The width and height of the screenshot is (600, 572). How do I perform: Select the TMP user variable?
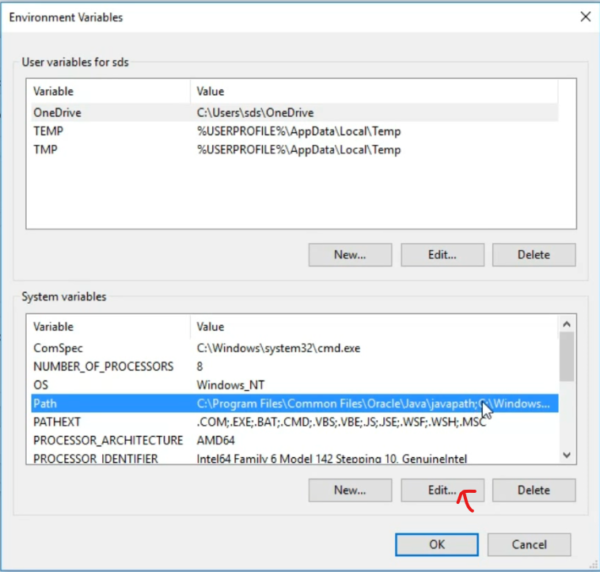click(295, 150)
